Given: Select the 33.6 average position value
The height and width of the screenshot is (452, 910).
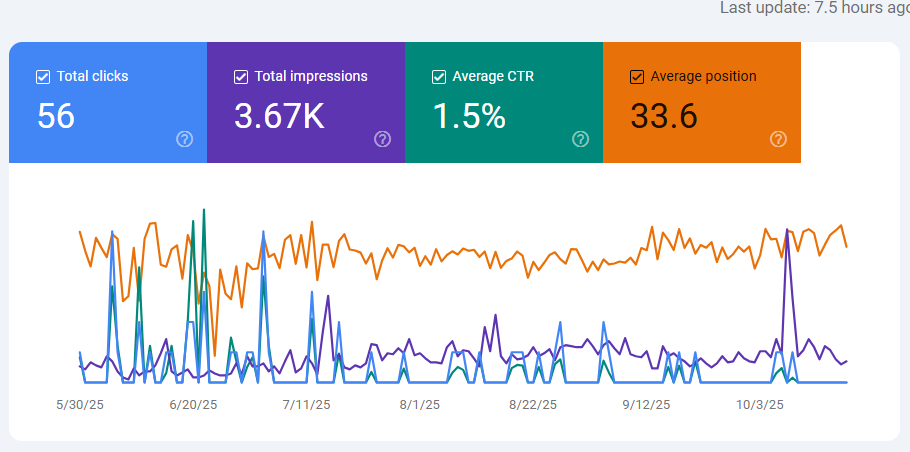Looking at the screenshot, I should tap(663, 116).
